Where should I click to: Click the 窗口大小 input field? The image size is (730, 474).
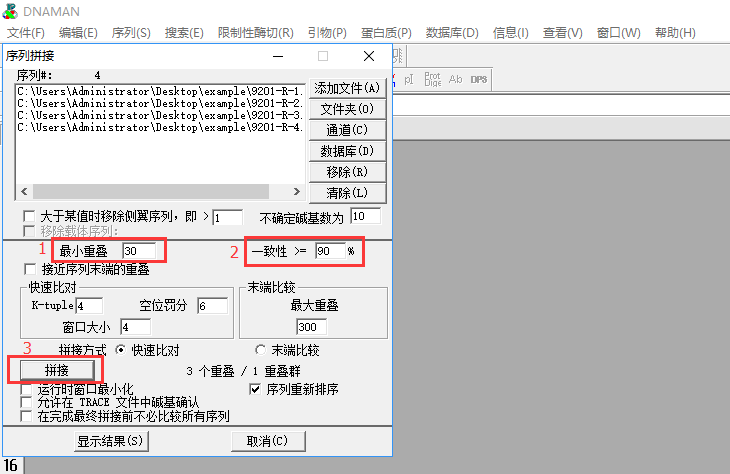pyautogui.click(x=135, y=327)
